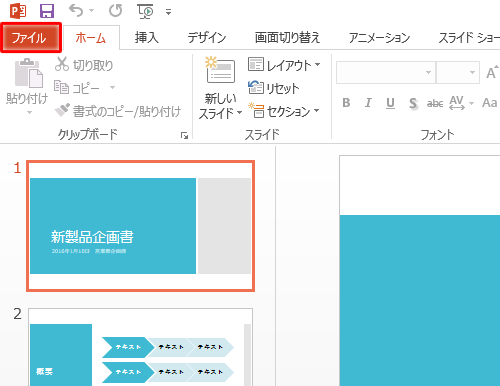
Task: Select slide 1 thumbnail 新製品企画書
Action: (140, 226)
